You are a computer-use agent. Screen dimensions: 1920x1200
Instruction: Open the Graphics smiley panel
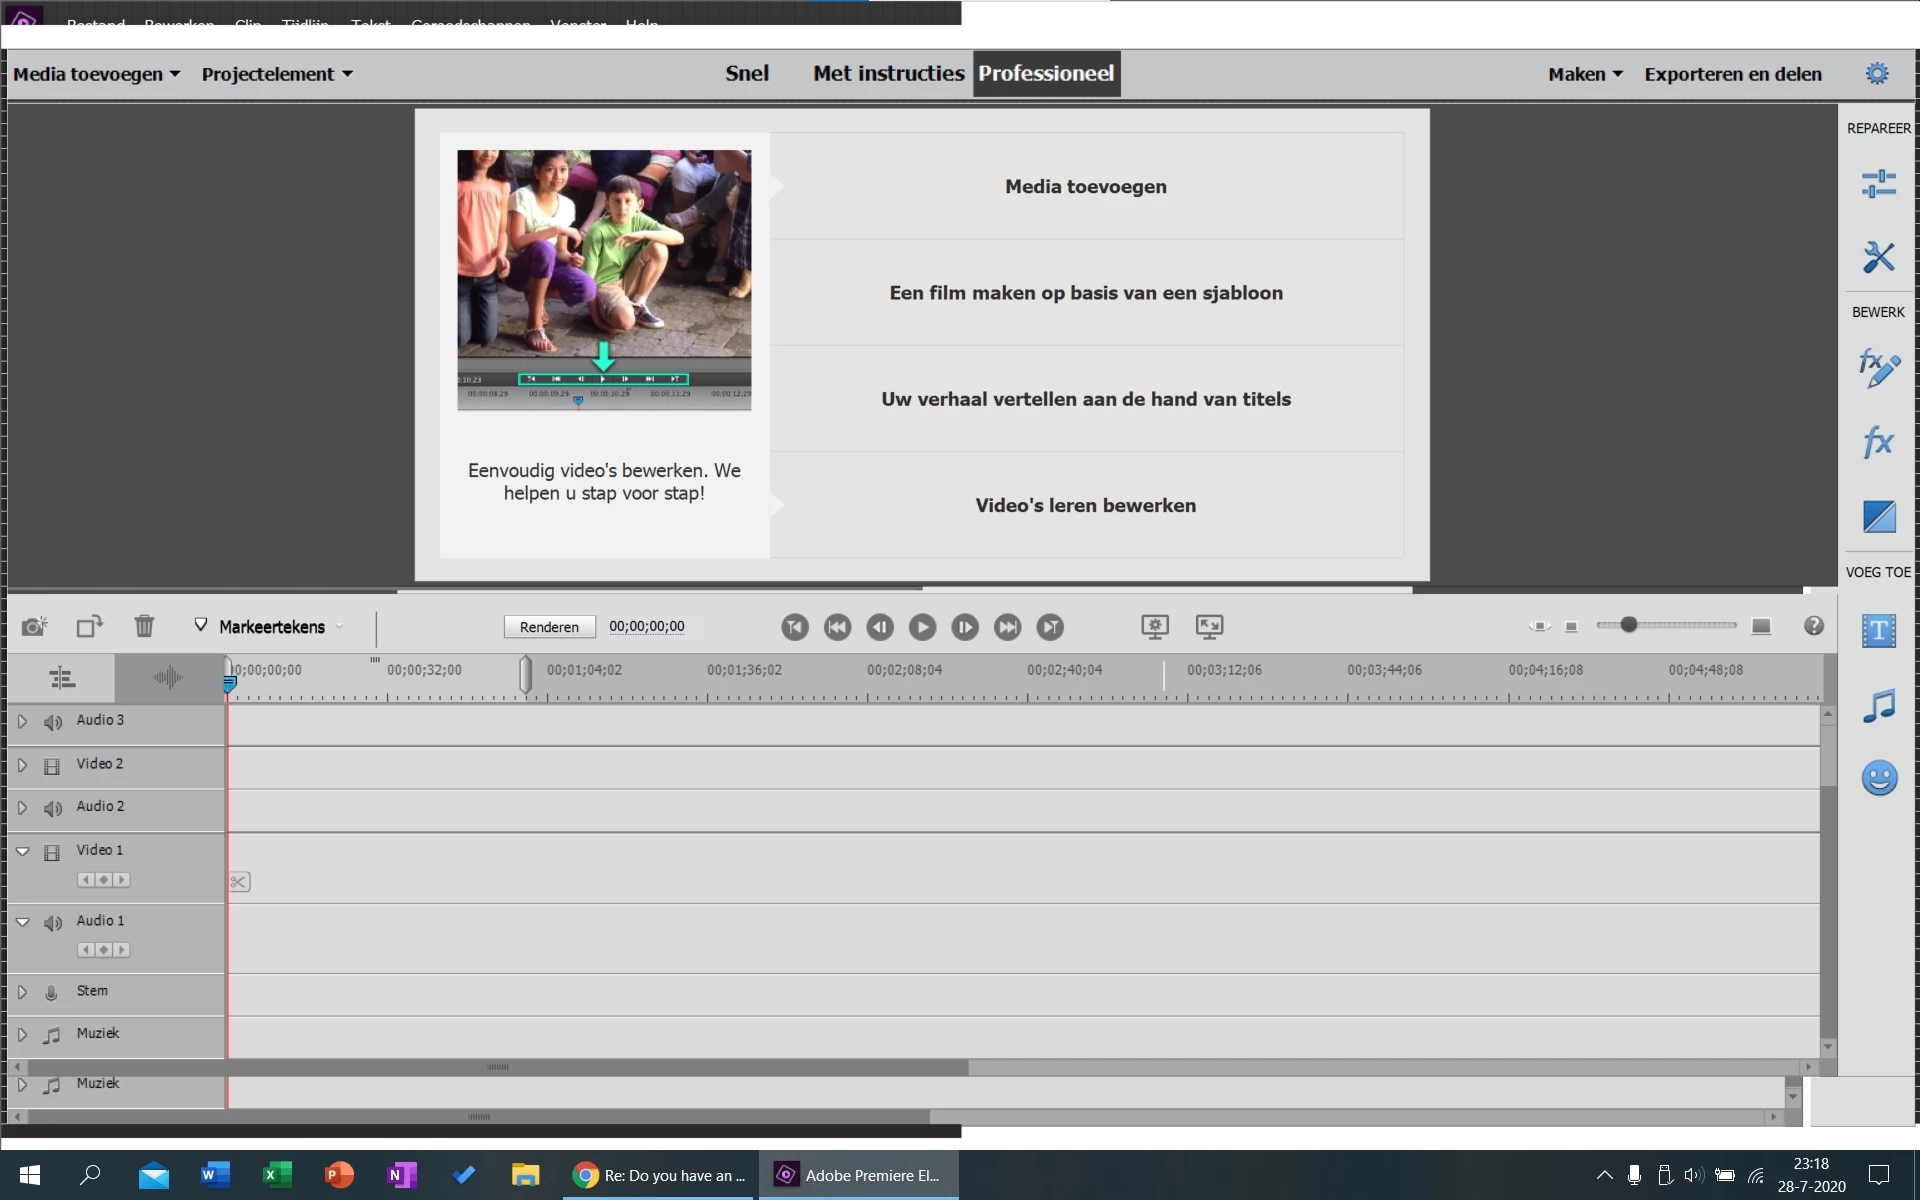coord(1878,778)
